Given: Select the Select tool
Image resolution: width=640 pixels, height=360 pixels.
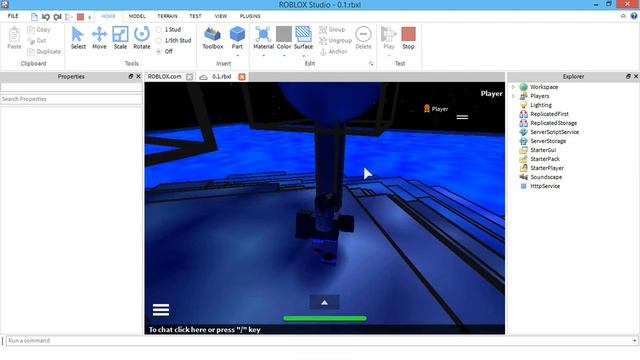Looking at the screenshot, I should pos(78,38).
